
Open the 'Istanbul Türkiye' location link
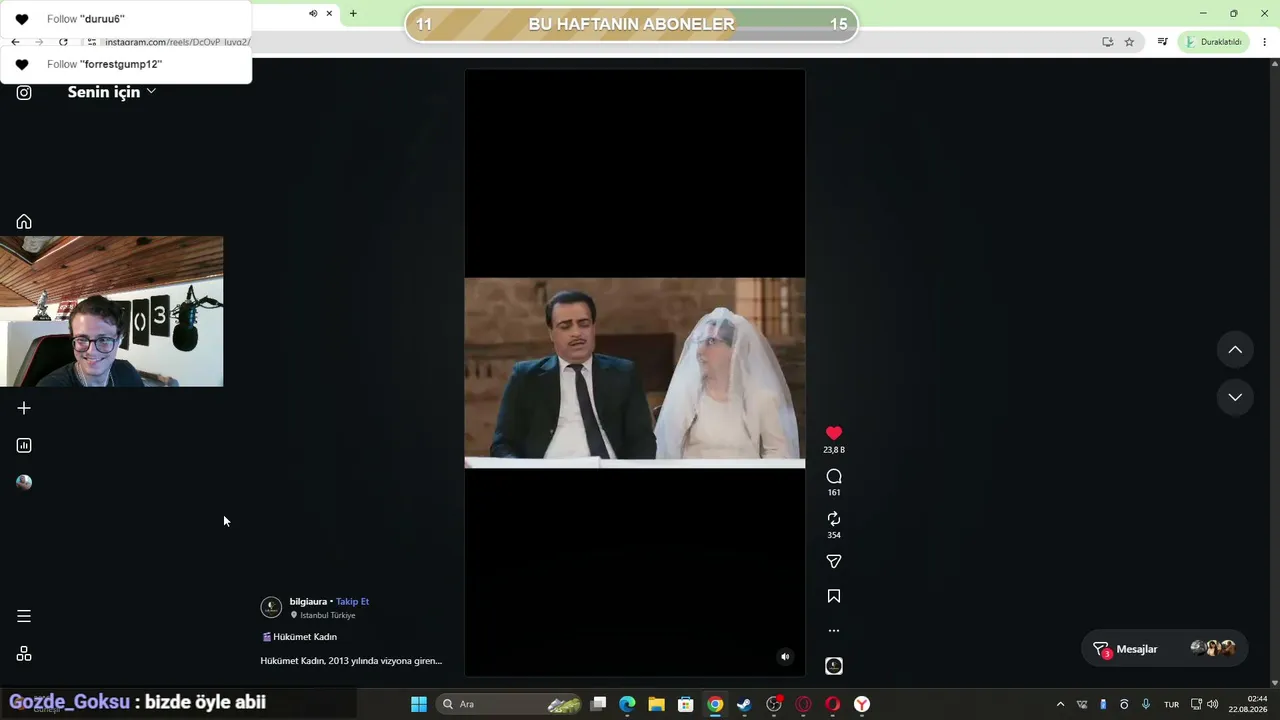tap(328, 615)
